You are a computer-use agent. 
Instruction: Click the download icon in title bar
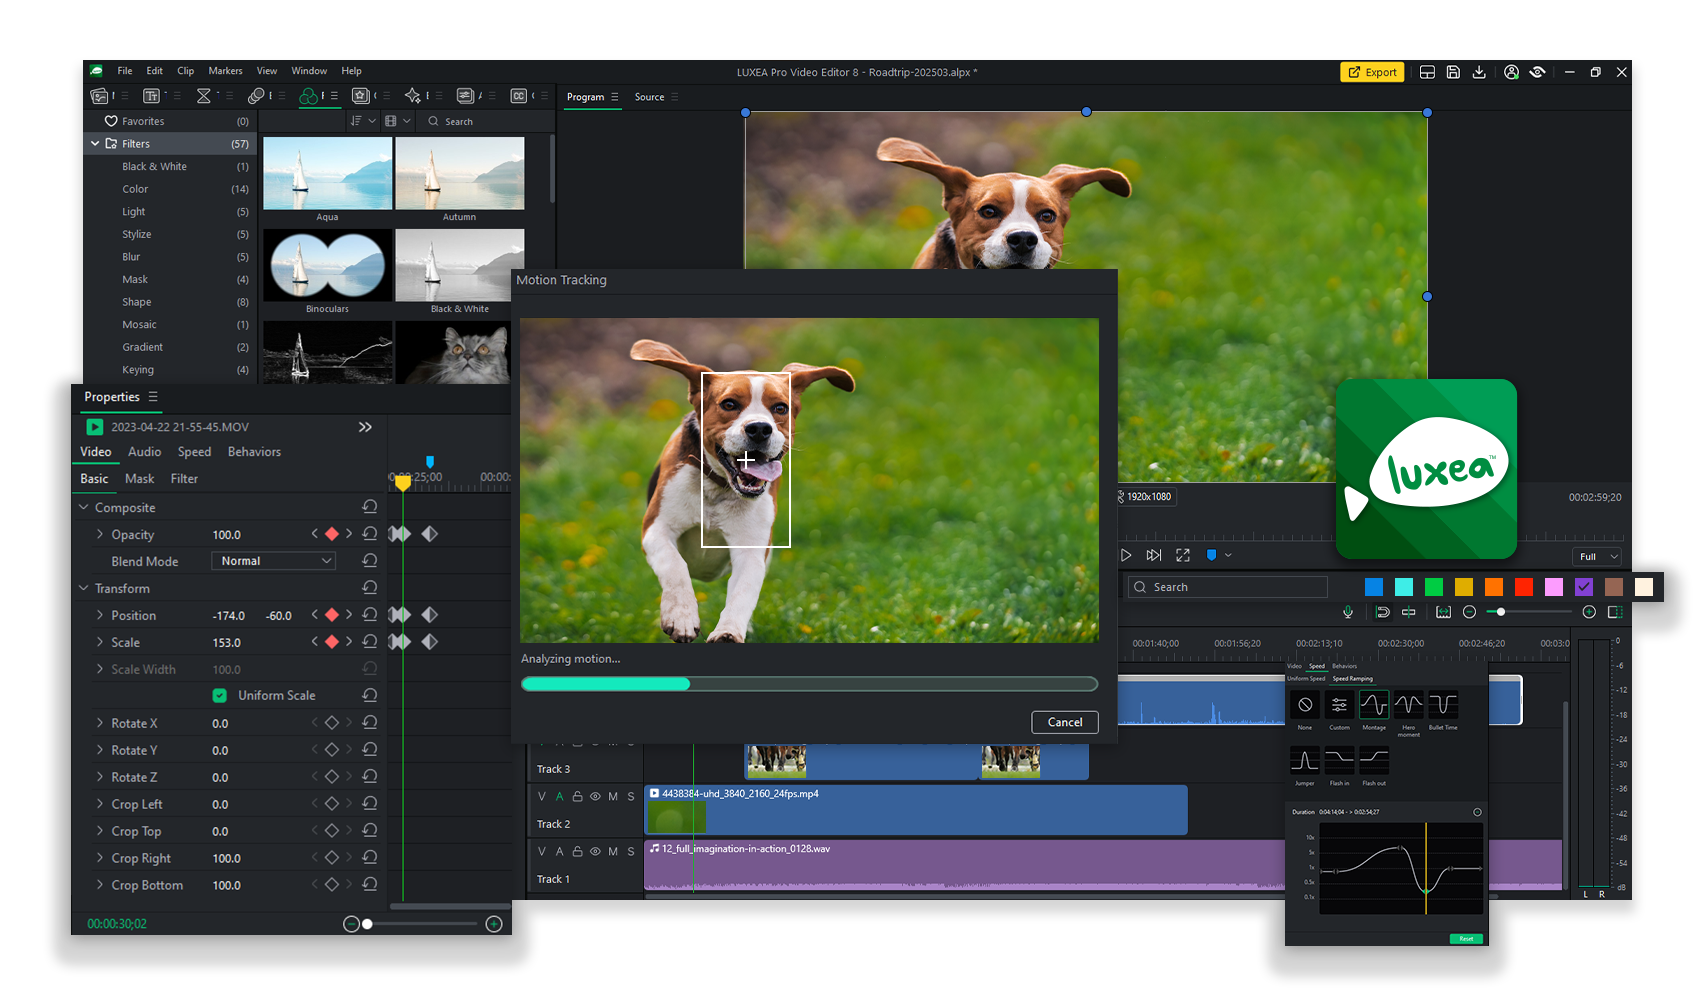point(1479,72)
